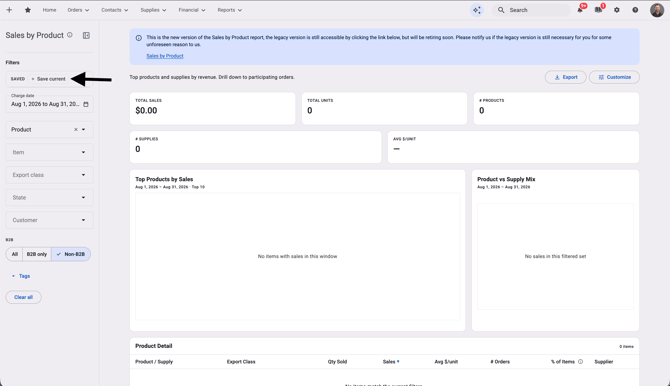Sort by the Sales column header
670x386 pixels.
[391, 362]
